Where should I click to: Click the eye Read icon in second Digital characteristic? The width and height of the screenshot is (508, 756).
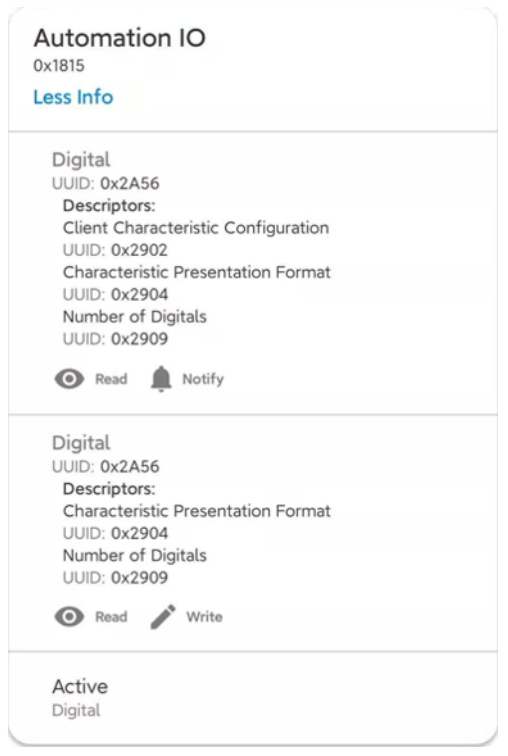(69, 616)
